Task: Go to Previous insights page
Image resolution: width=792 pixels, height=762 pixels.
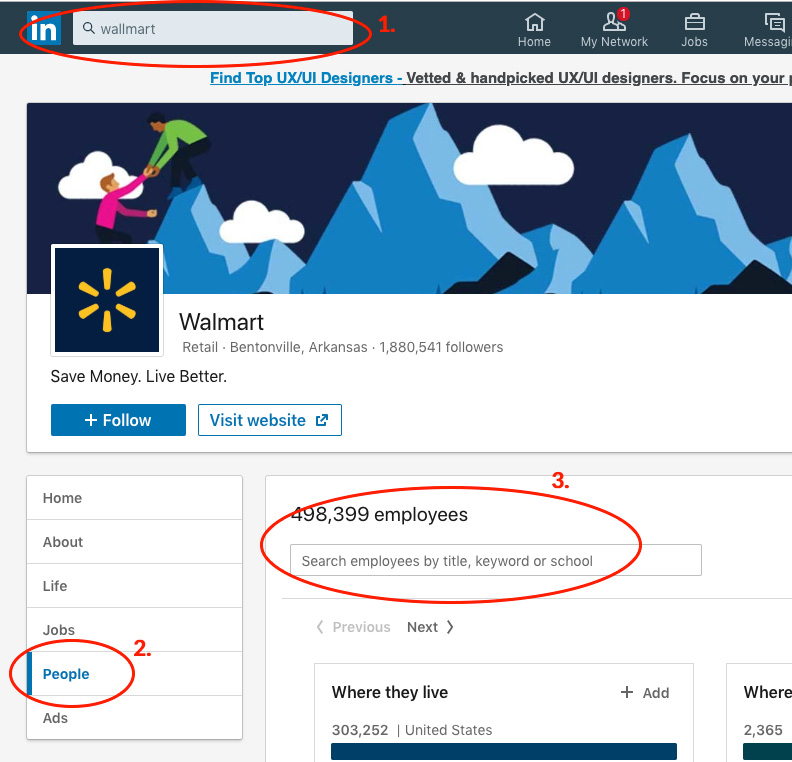Action: click(353, 627)
